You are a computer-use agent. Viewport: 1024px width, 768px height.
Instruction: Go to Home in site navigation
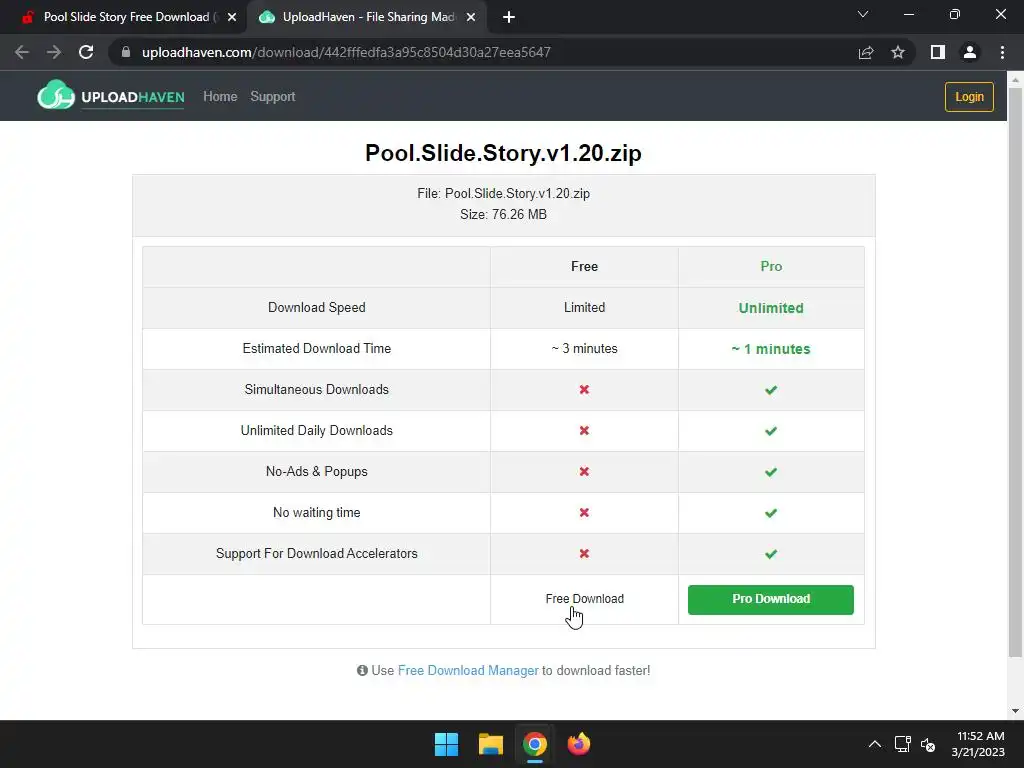[x=220, y=97]
